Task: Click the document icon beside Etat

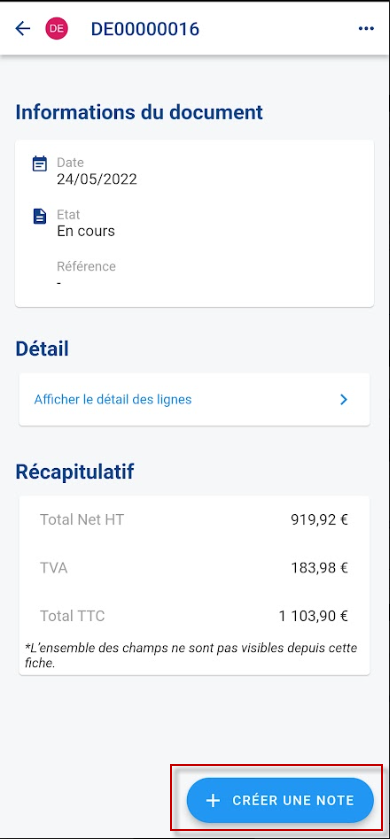Action: pos(40,216)
